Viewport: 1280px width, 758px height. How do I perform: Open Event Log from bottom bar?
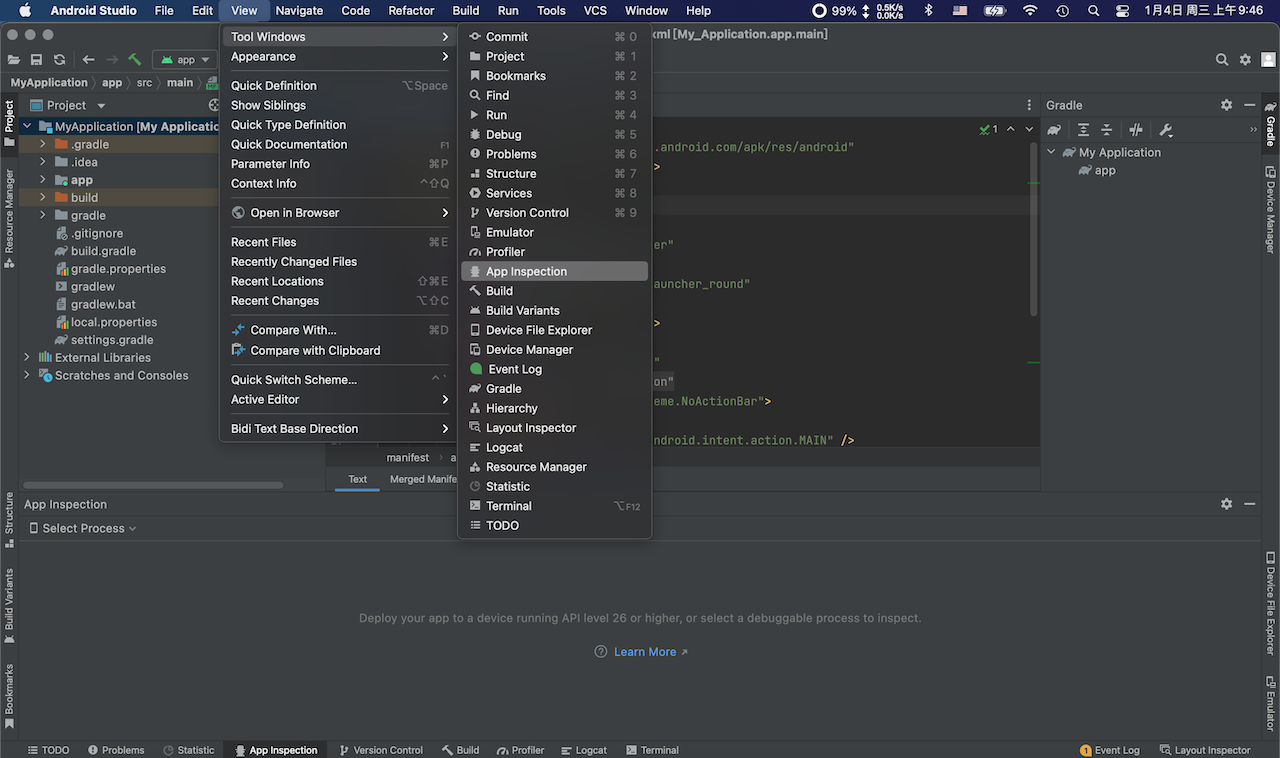pyautogui.click(x=1110, y=750)
